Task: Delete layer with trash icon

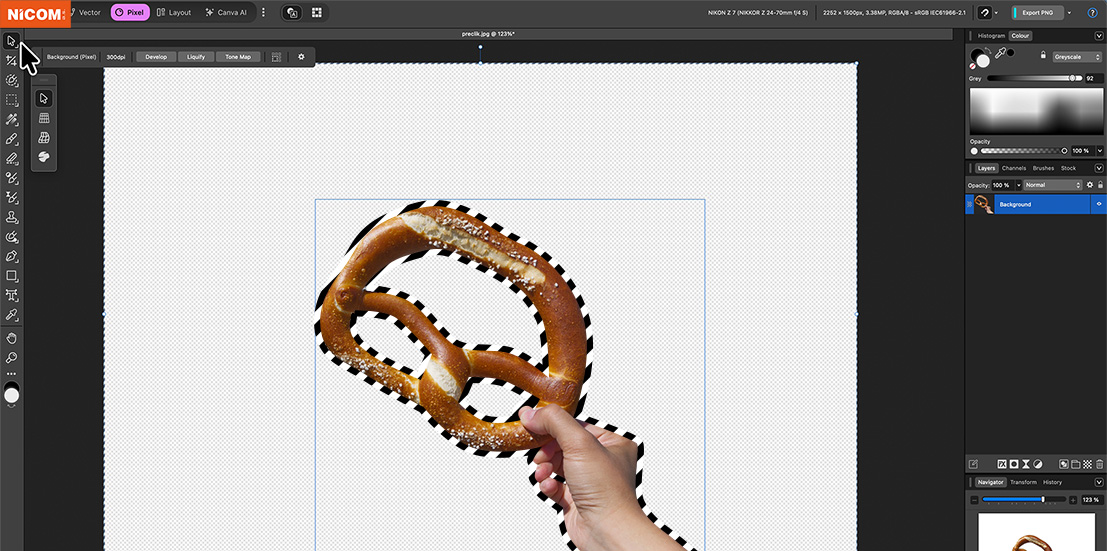Action: tap(1099, 464)
